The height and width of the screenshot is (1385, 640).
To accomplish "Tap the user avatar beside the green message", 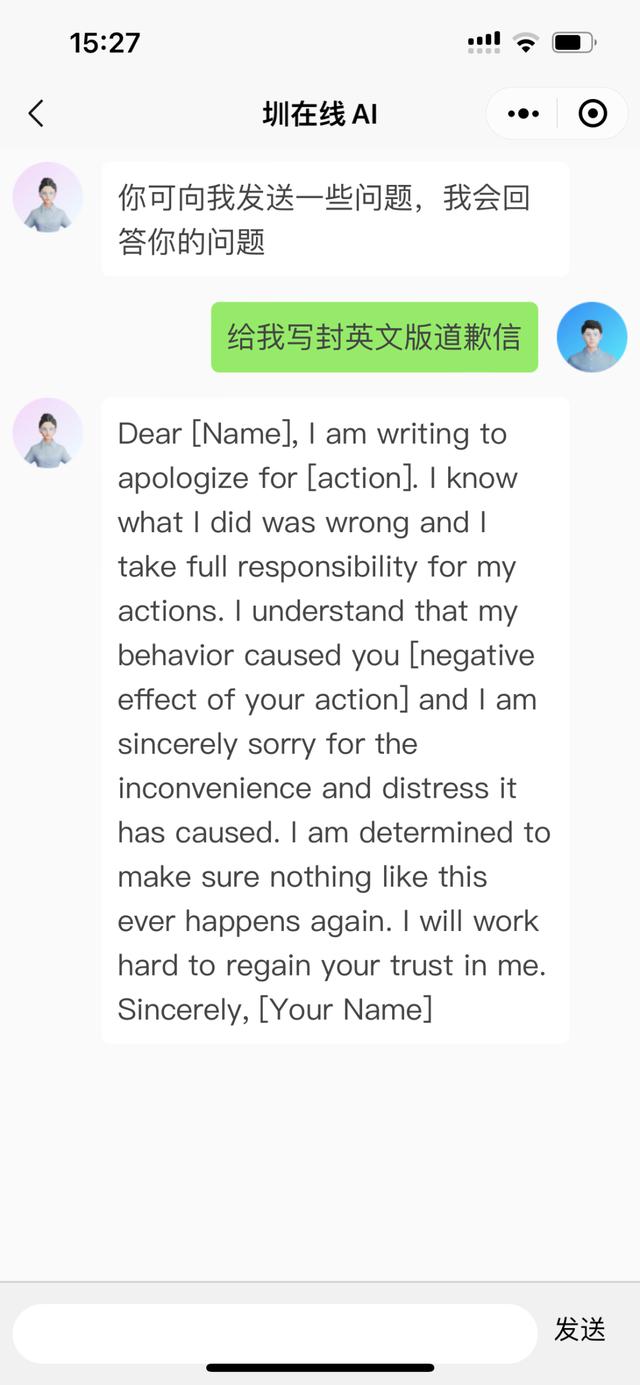I will click(x=592, y=337).
